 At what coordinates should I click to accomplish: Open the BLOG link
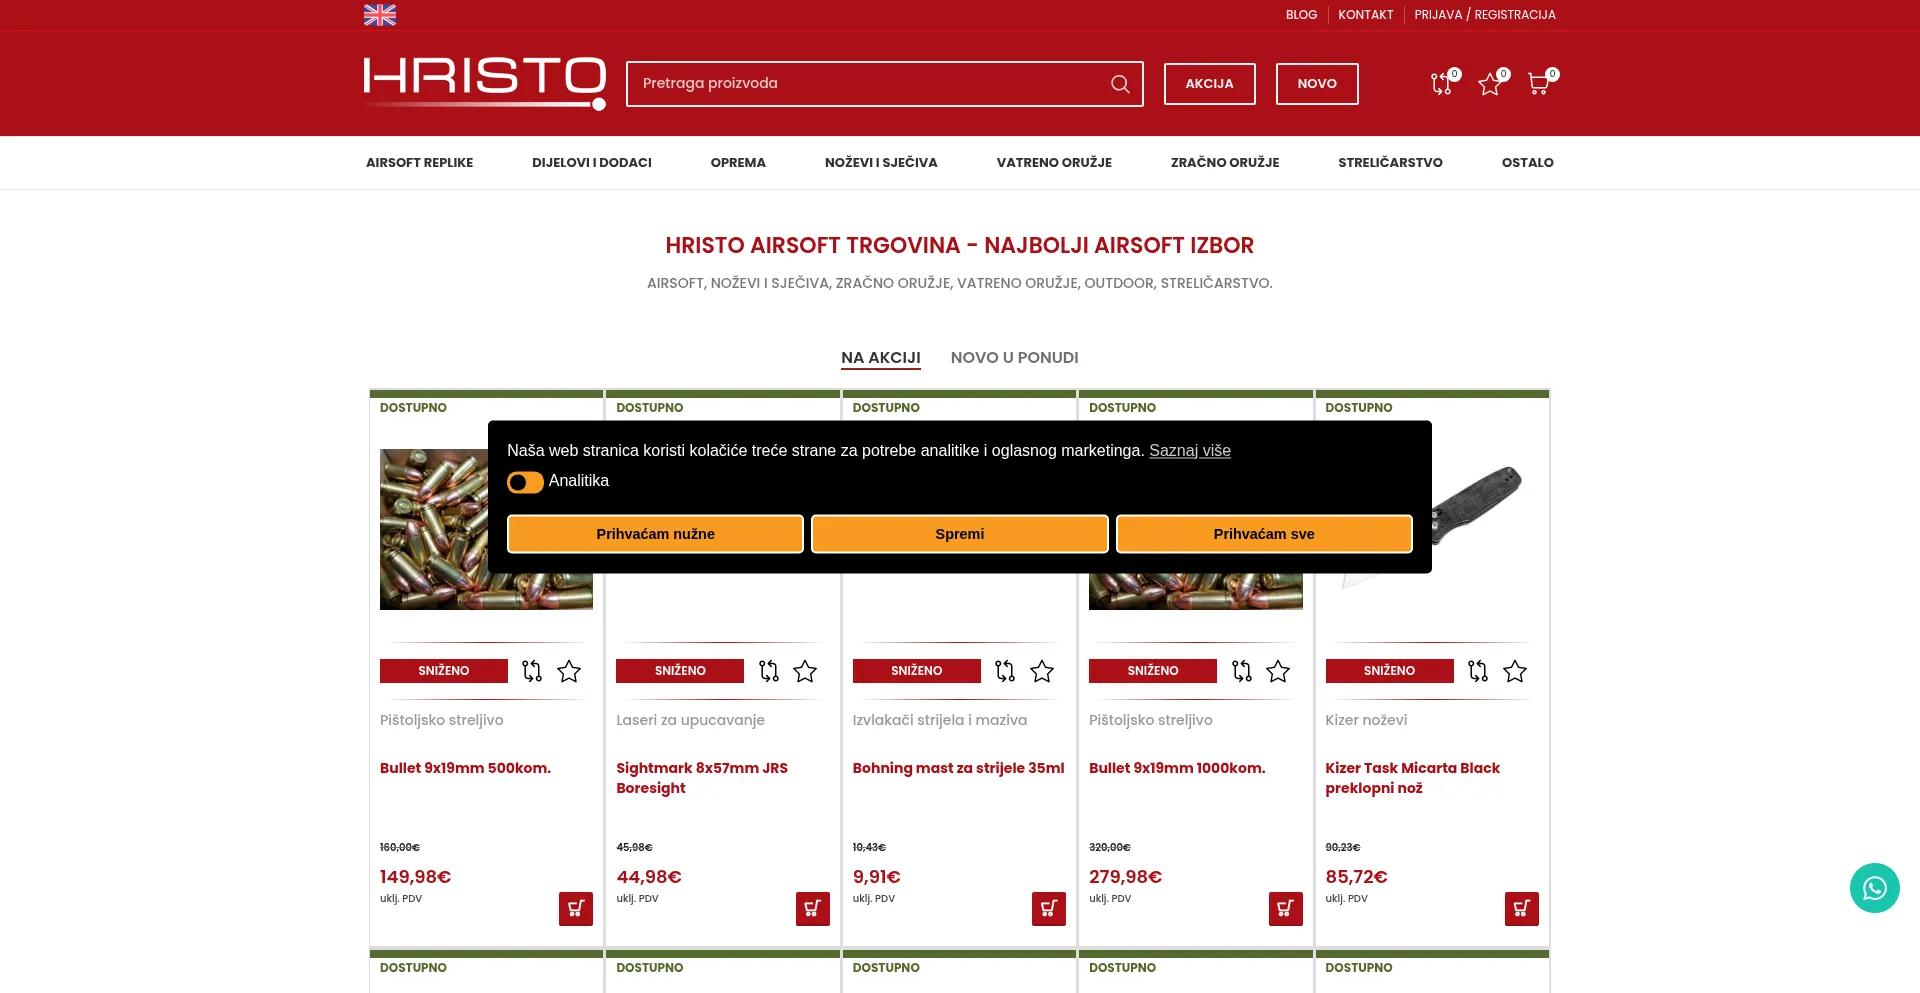click(1301, 15)
